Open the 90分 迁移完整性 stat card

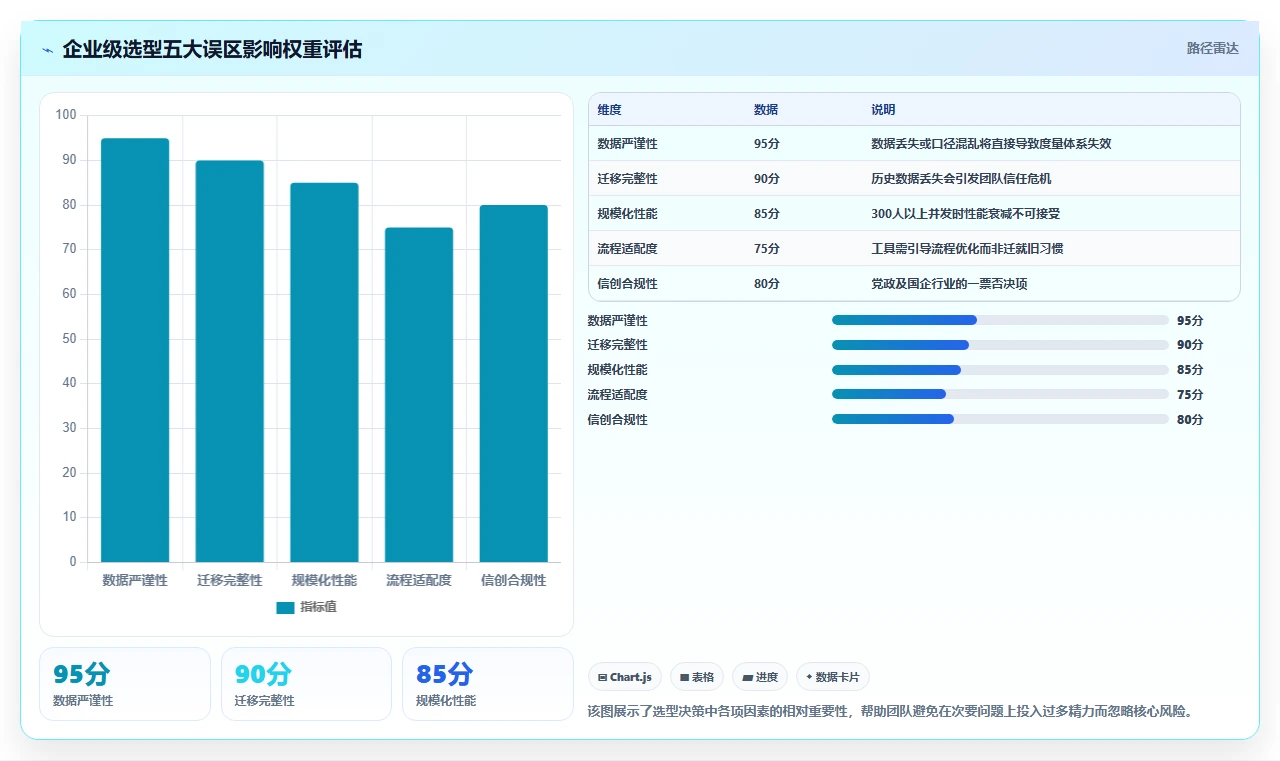(306, 684)
